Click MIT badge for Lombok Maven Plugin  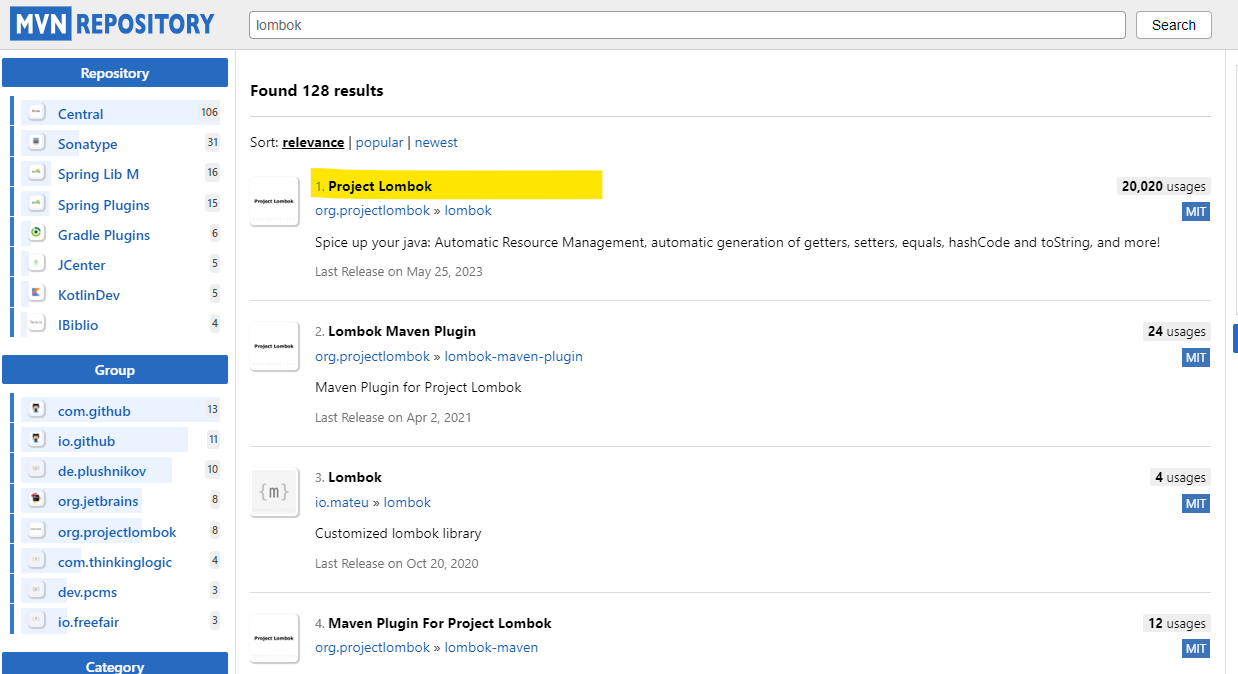tap(1196, 357)
